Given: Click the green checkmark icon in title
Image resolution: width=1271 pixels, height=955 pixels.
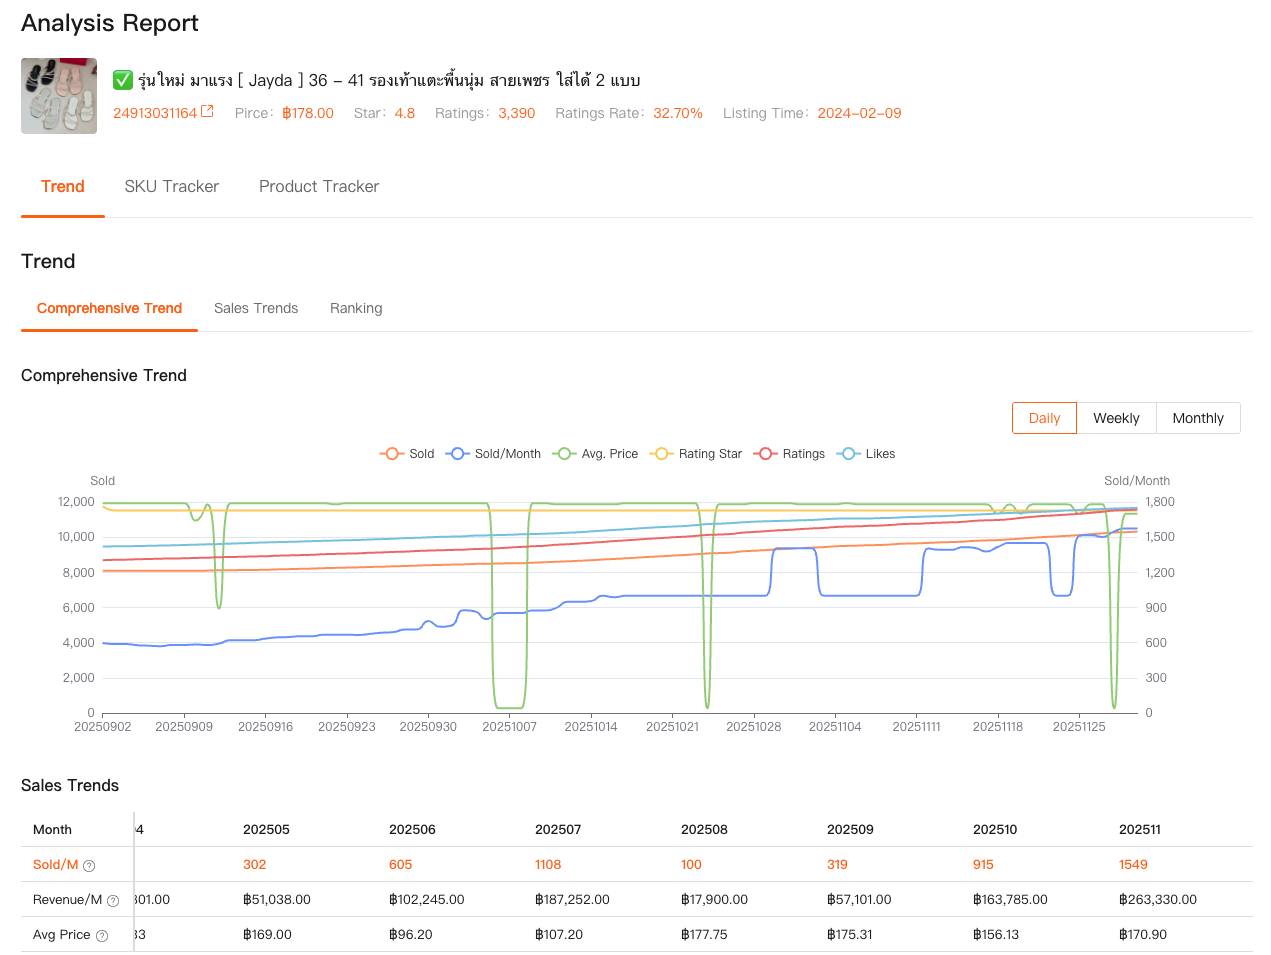Looking at the screenshot, I should tap(123, 80).
